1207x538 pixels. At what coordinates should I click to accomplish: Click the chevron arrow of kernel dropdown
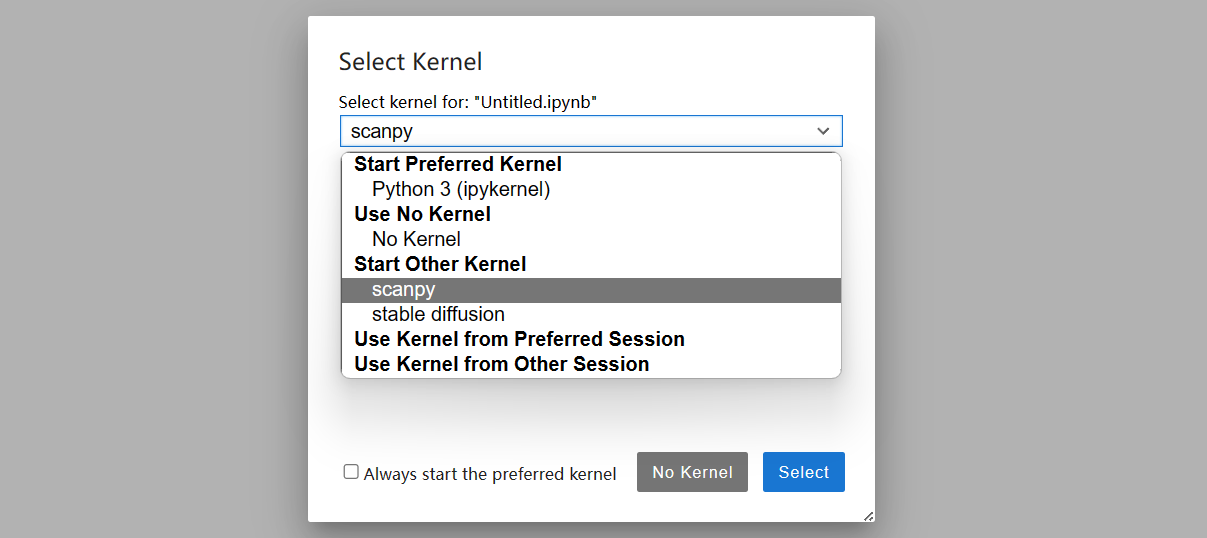pos(823,131)
